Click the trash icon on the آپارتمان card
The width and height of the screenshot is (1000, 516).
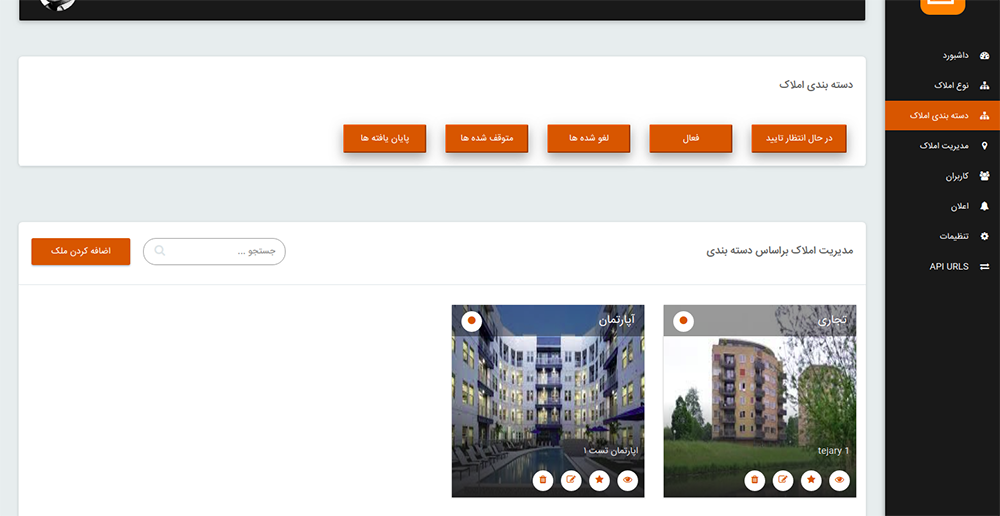pyautogui.click(x=543, y=481)
